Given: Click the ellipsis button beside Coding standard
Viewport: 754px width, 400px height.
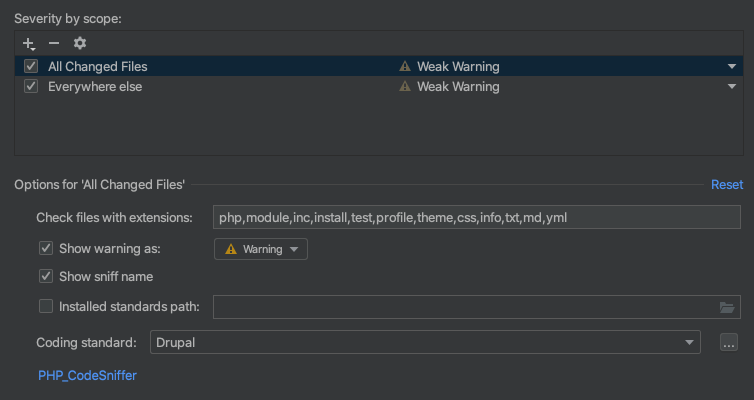Looking at the screenshot, I should point(729,343).
